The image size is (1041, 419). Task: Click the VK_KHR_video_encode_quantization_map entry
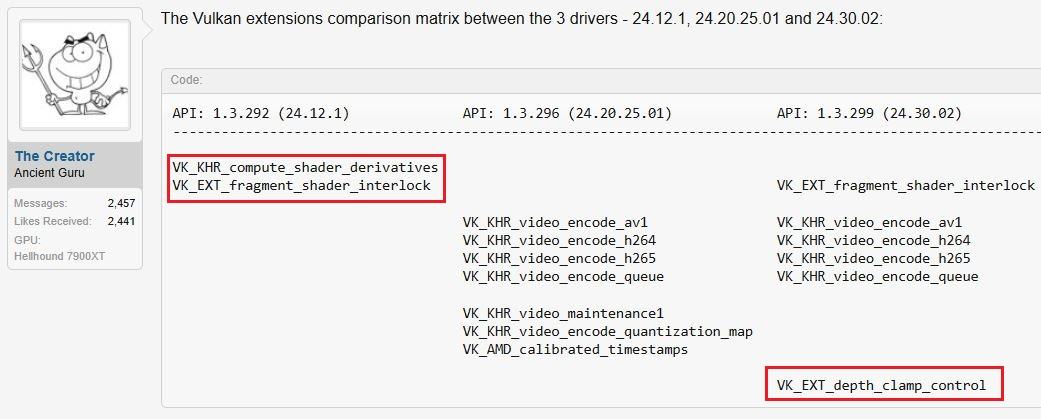pyautogui.click(x=607, y=331)
